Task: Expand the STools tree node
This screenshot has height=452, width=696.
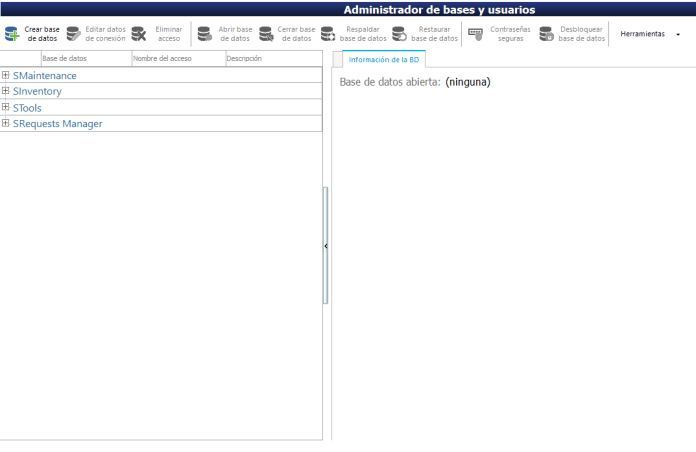Action: [6, 107]
